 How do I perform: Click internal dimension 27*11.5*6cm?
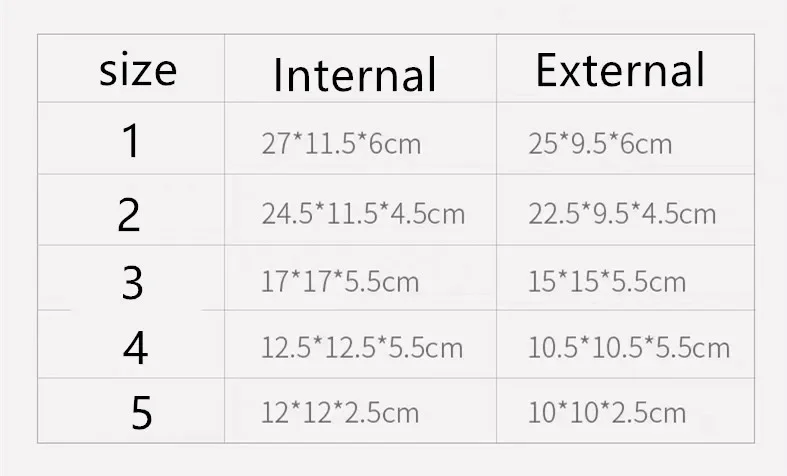[x=341, y=144]
